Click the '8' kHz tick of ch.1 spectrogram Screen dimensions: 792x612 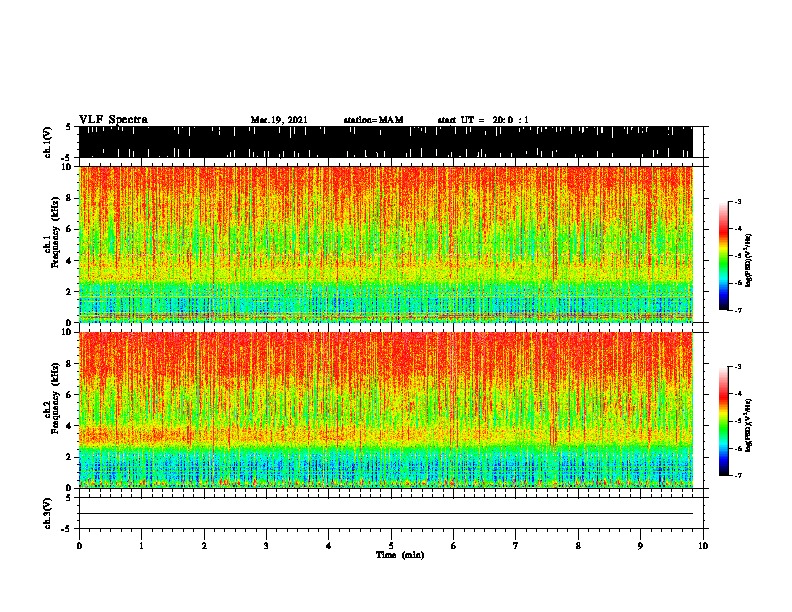coord(69,198)
